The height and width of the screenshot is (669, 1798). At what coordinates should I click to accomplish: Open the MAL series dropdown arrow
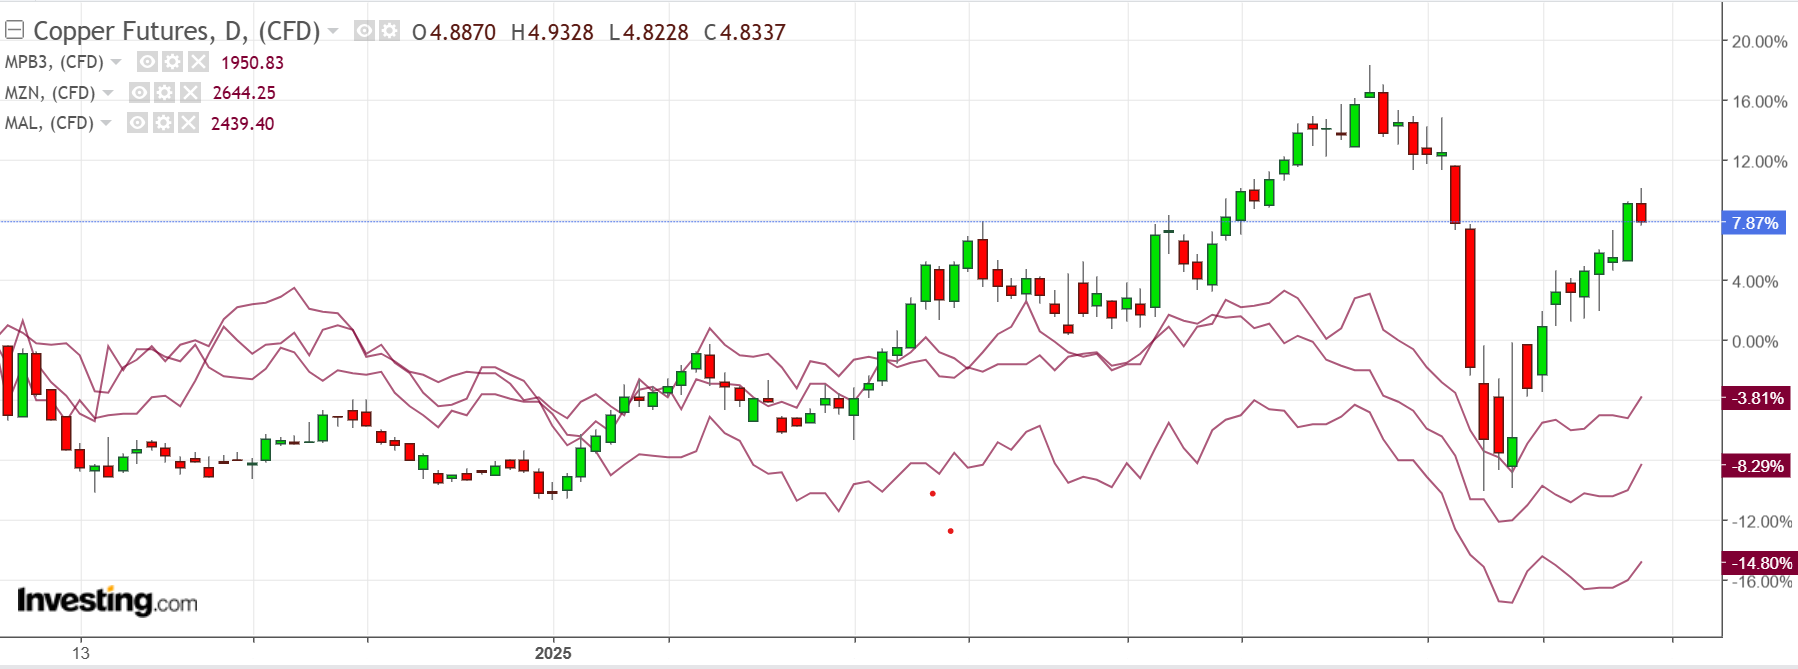tap(106, 123)
